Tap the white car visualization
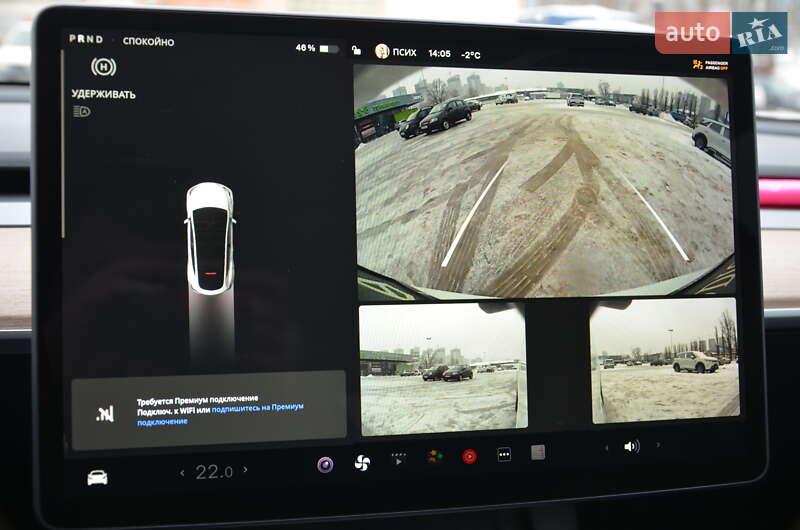 click(x=210, y=239)
